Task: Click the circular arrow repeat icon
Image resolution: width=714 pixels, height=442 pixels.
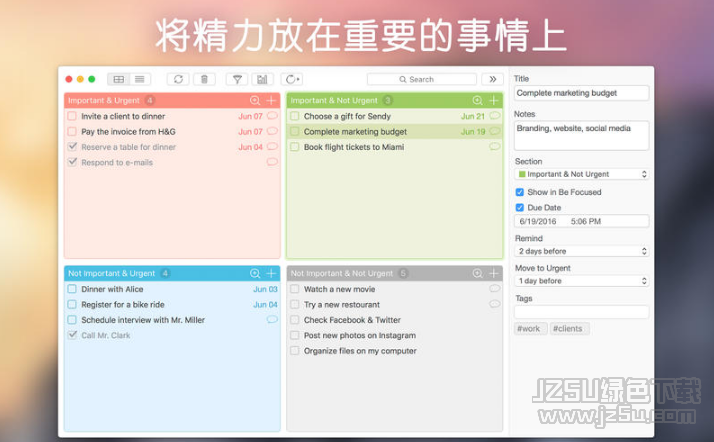Action: click(x=292, y=79)
